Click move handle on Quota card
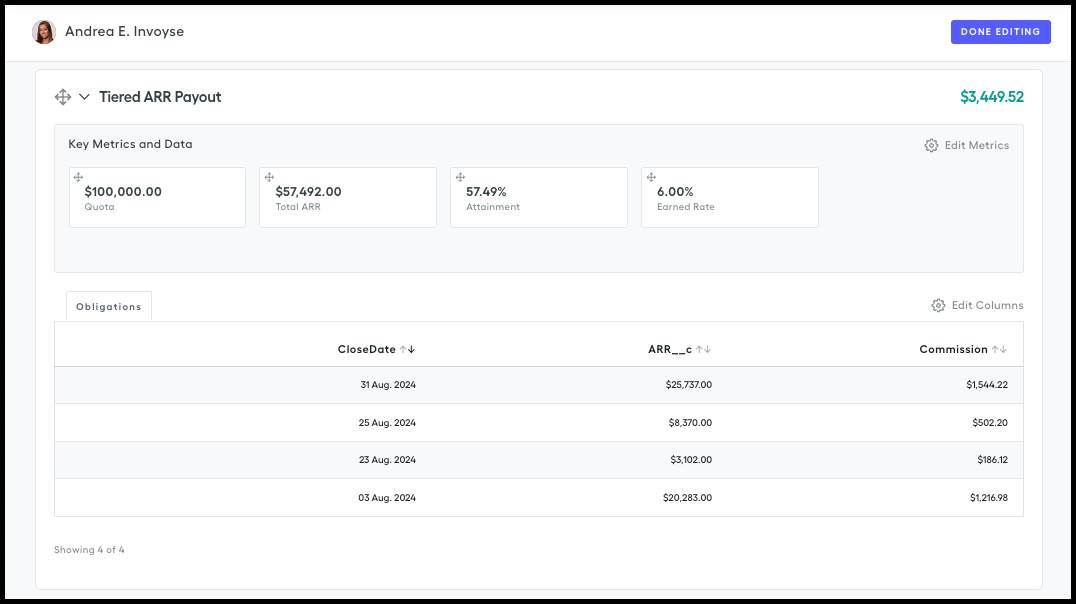The height and width of the screenshot is (604, 1076). pyautogui.click(x=78, y=177)
